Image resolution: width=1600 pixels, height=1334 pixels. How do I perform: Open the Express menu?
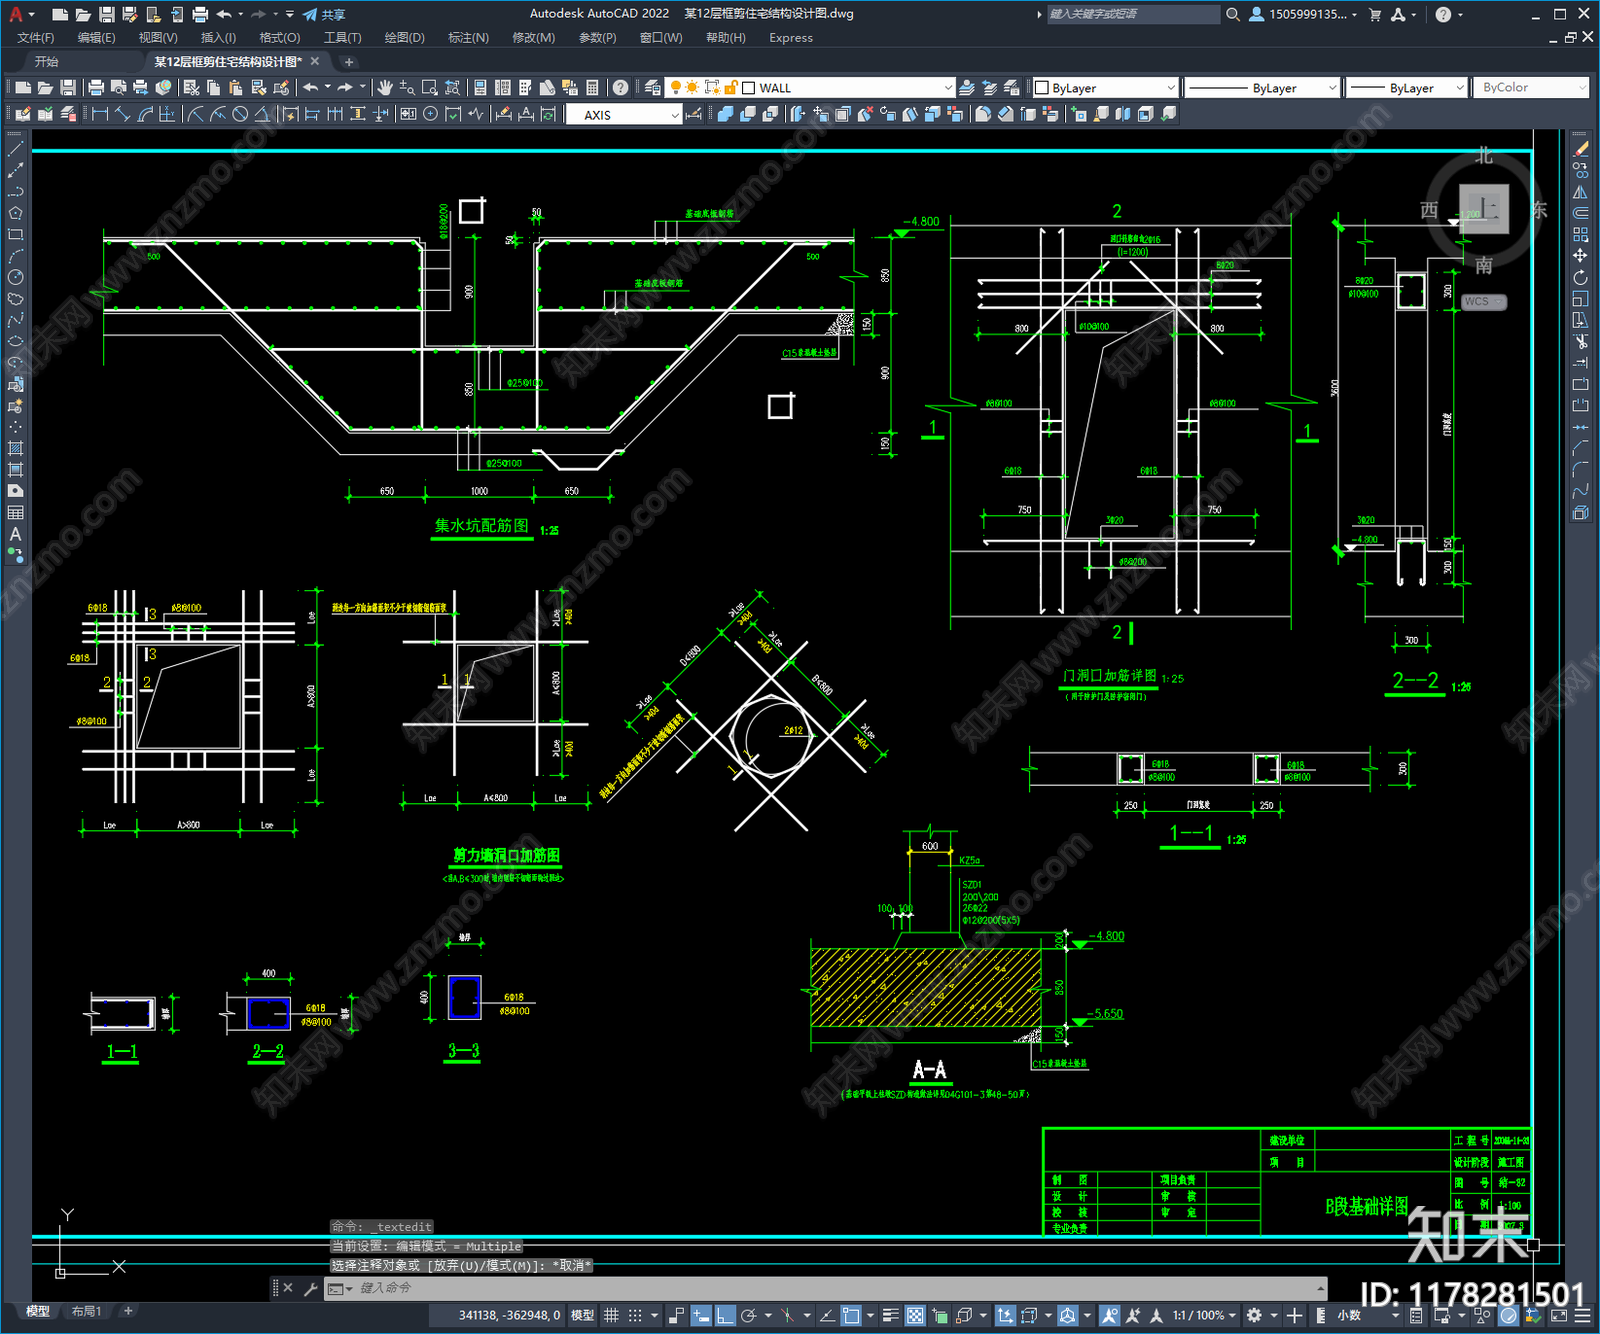tap(791, 37)
